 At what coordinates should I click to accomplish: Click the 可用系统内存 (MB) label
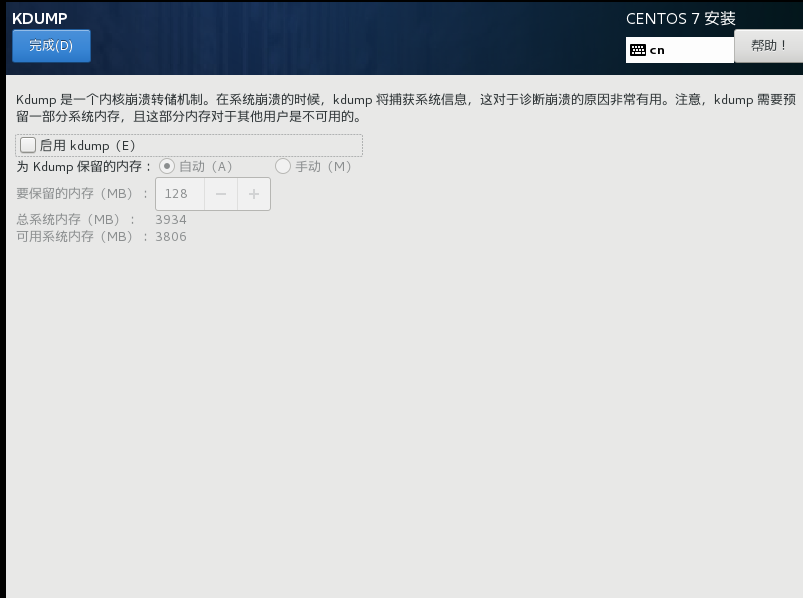pos(82,237)
